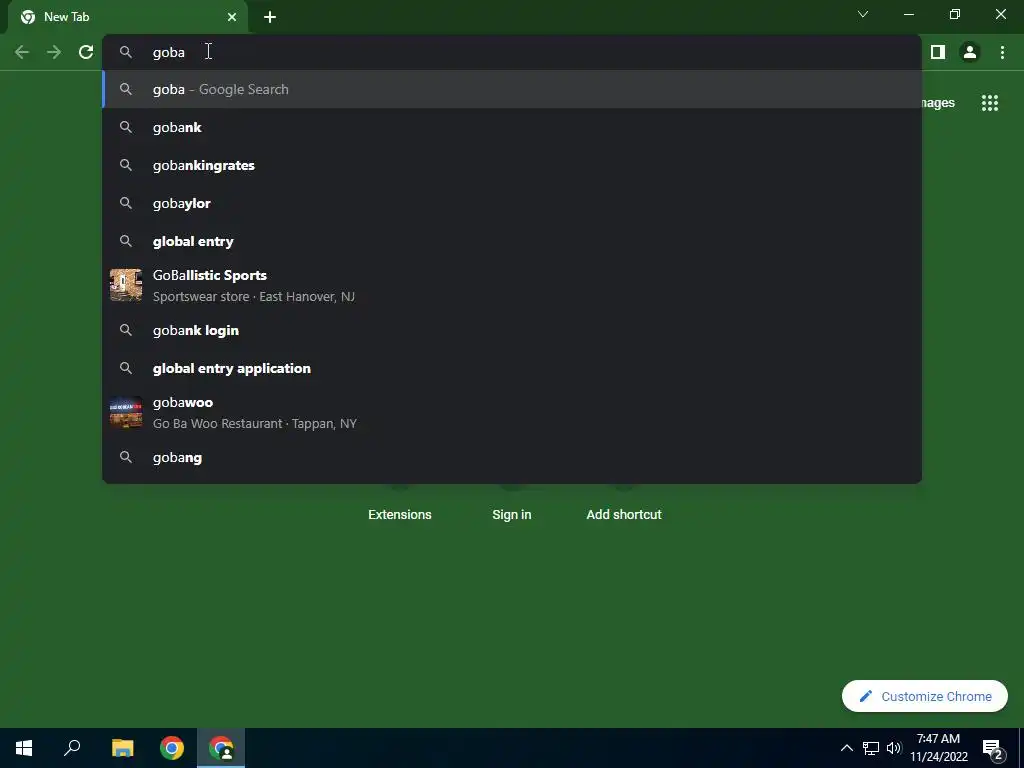Viewport: 1024px width, 768px height.
Task: Open the profile avatar menu
Action: (x=970, y=52)
